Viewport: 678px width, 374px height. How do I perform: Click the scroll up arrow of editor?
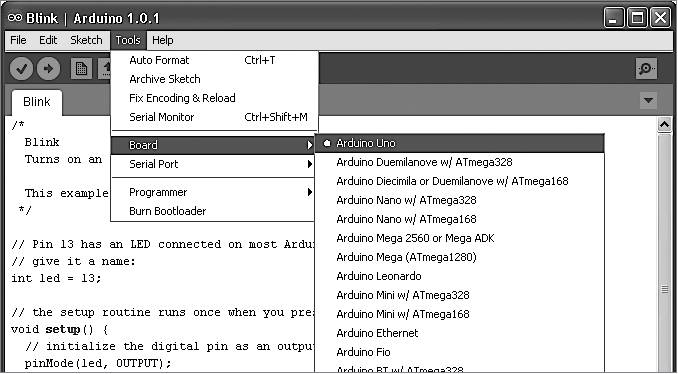tap(664, 125)
